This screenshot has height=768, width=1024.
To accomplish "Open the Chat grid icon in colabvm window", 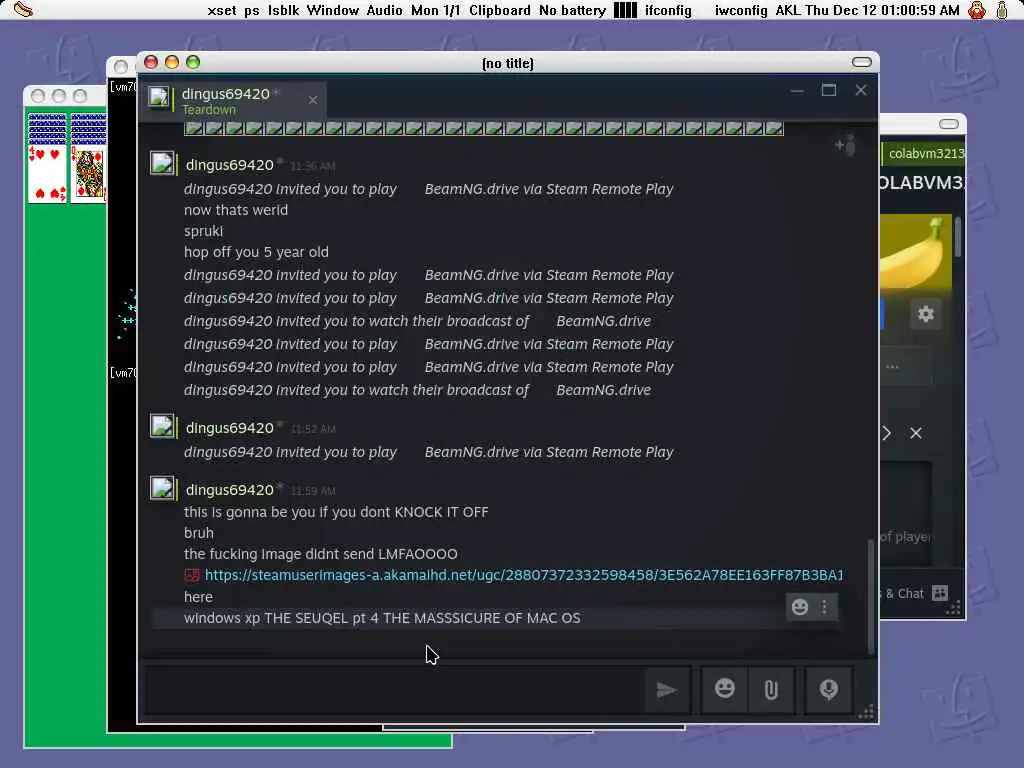I will (x=940, y=592).
